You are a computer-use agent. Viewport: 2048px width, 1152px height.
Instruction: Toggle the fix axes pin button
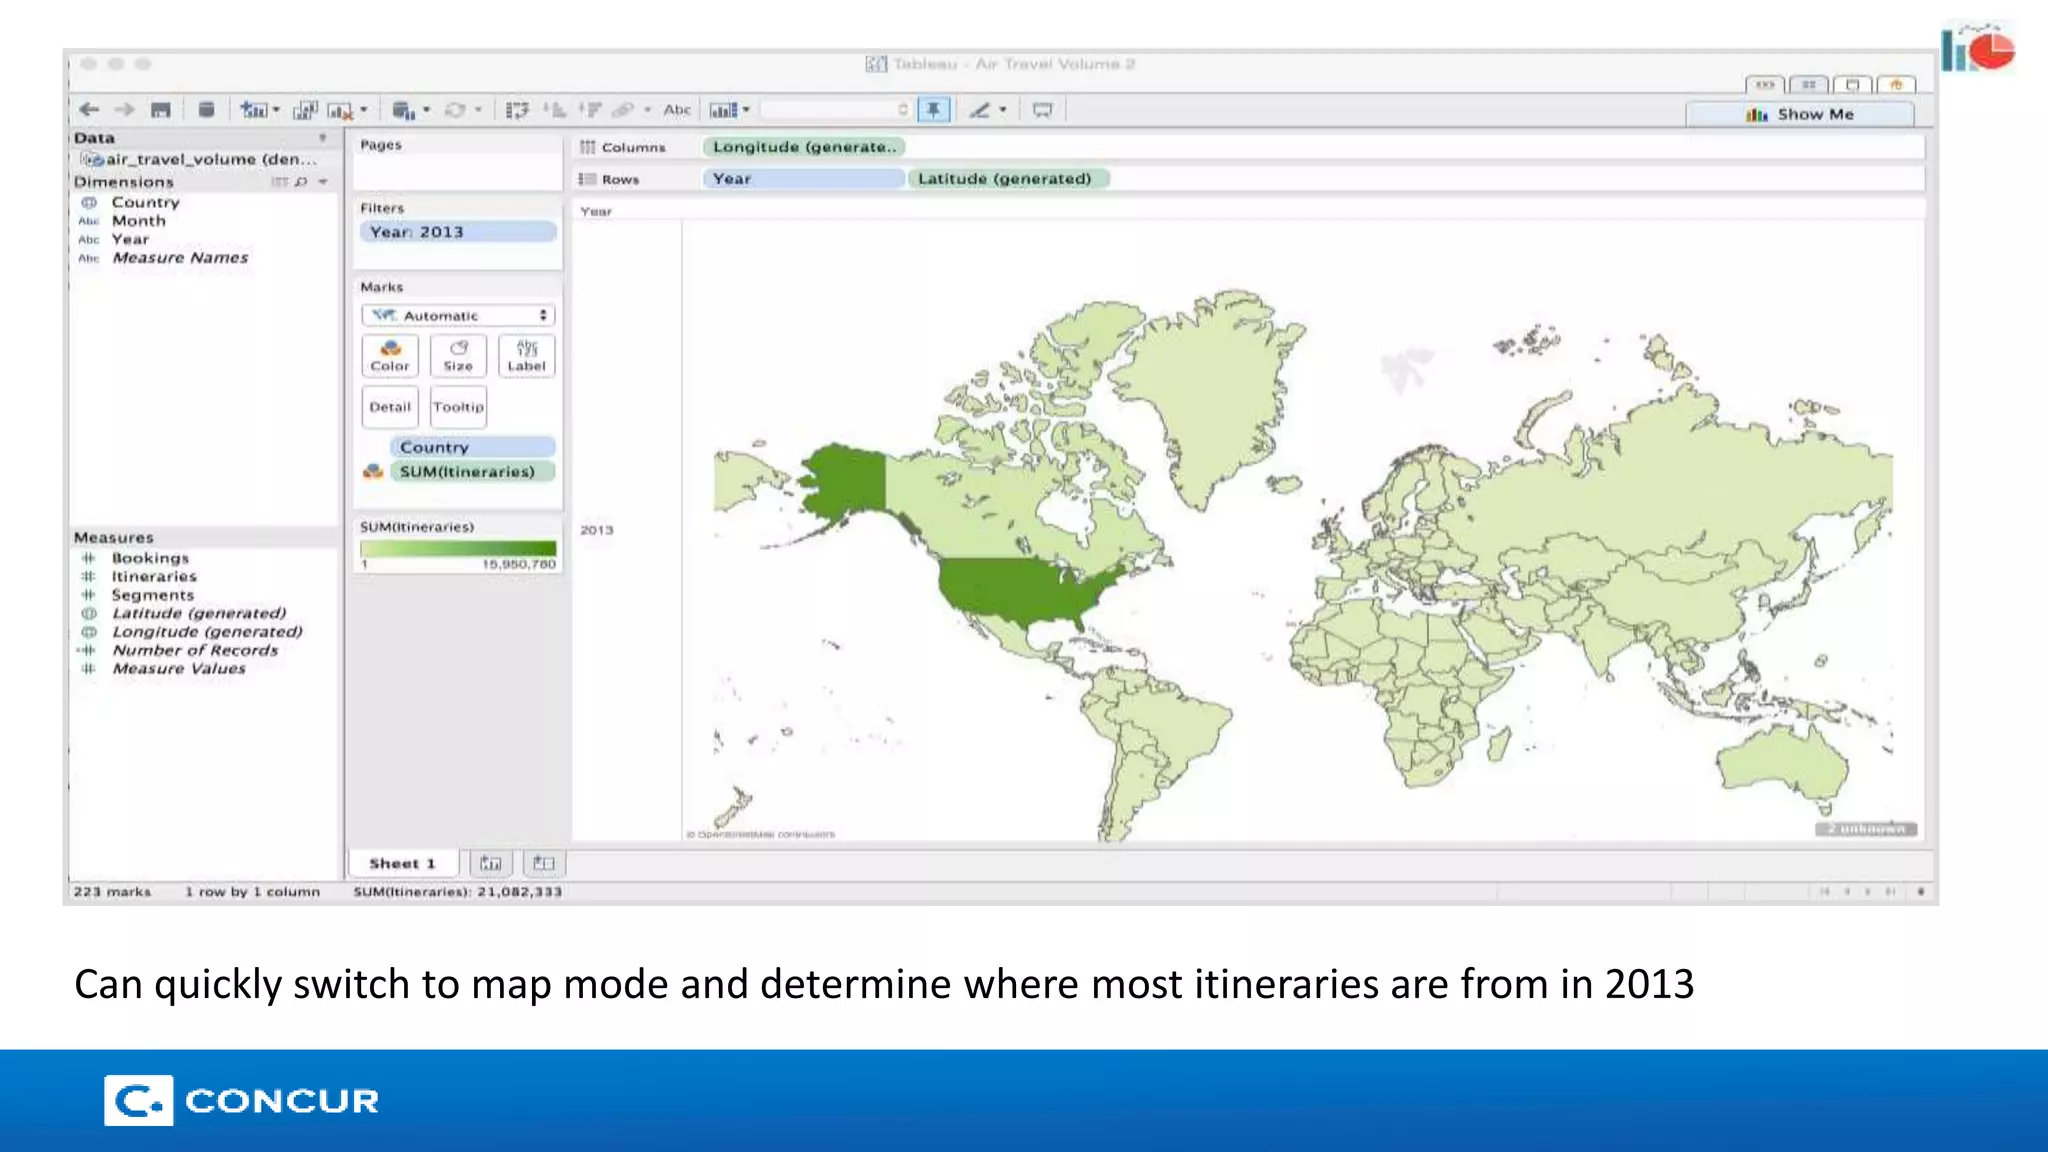pyautogui.click(x=933, y=110)
